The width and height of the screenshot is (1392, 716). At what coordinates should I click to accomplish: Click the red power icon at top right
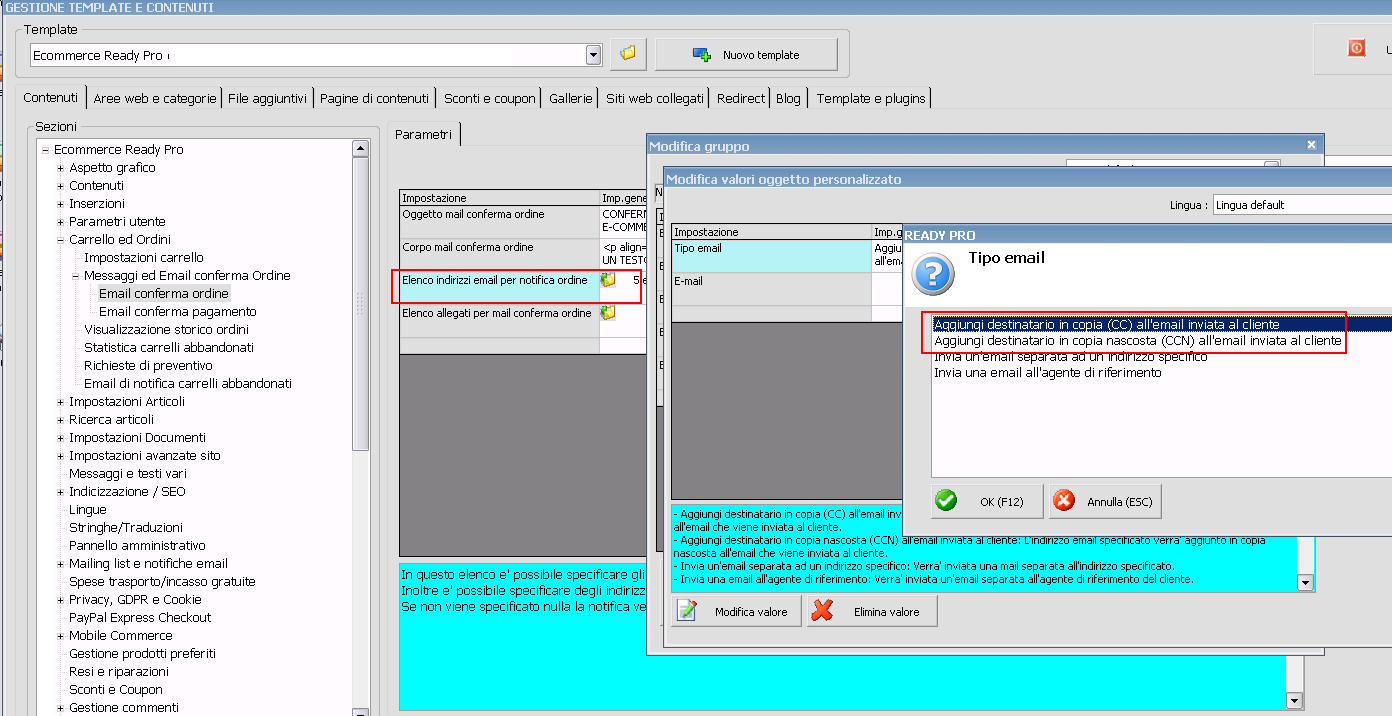(x=1356, y=48)
